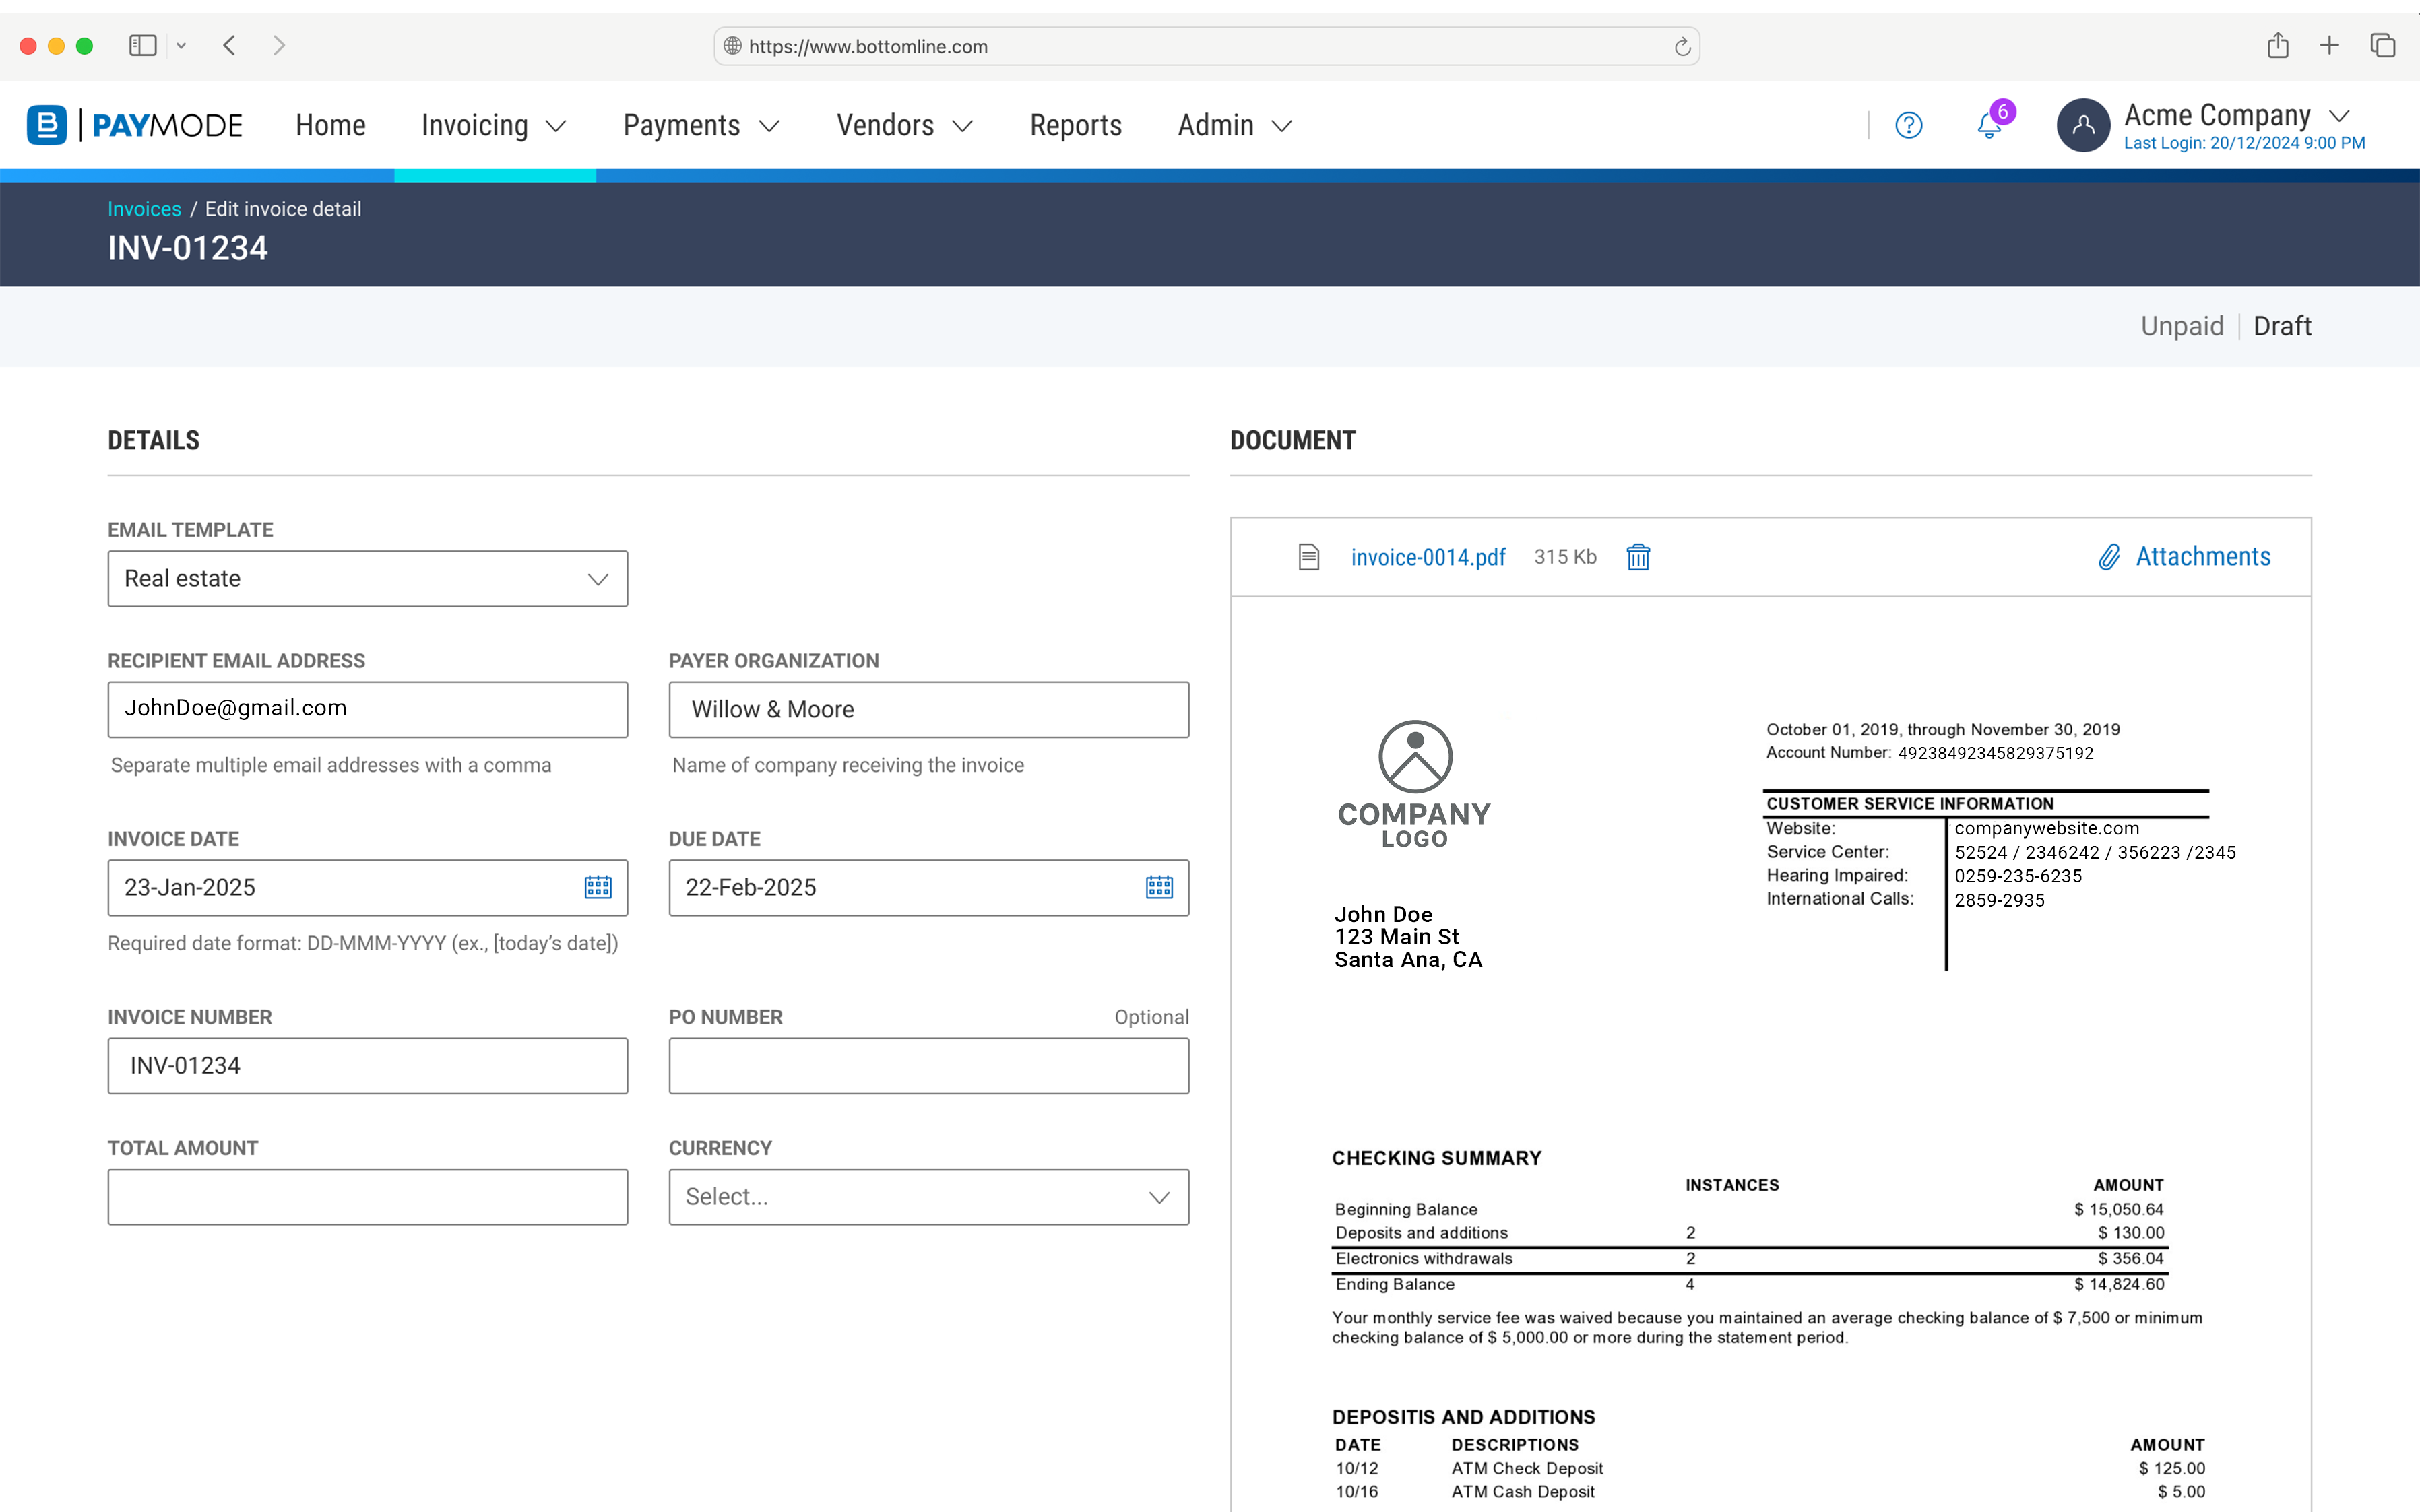Navigate to Invoices breadcrumb link
2420x1512 pixels.
144,209
